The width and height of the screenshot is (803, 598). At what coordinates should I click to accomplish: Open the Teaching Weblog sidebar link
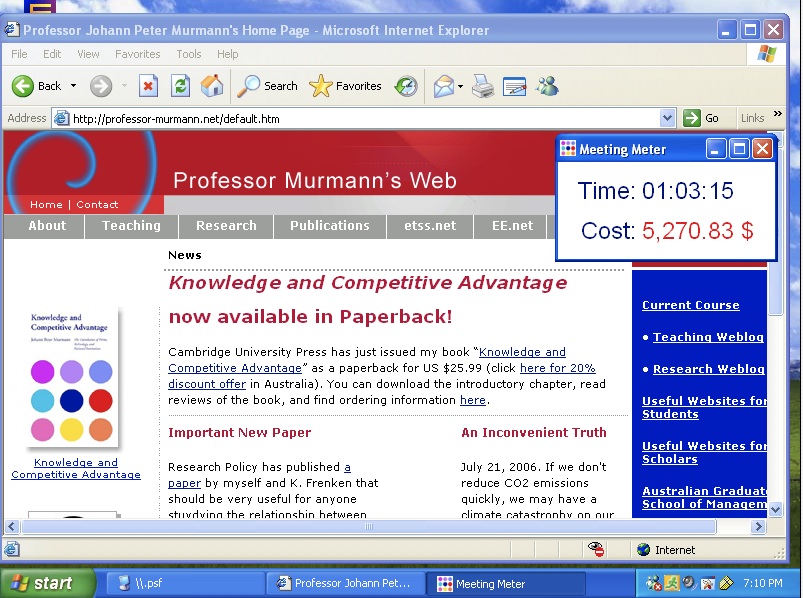[708, 337]
